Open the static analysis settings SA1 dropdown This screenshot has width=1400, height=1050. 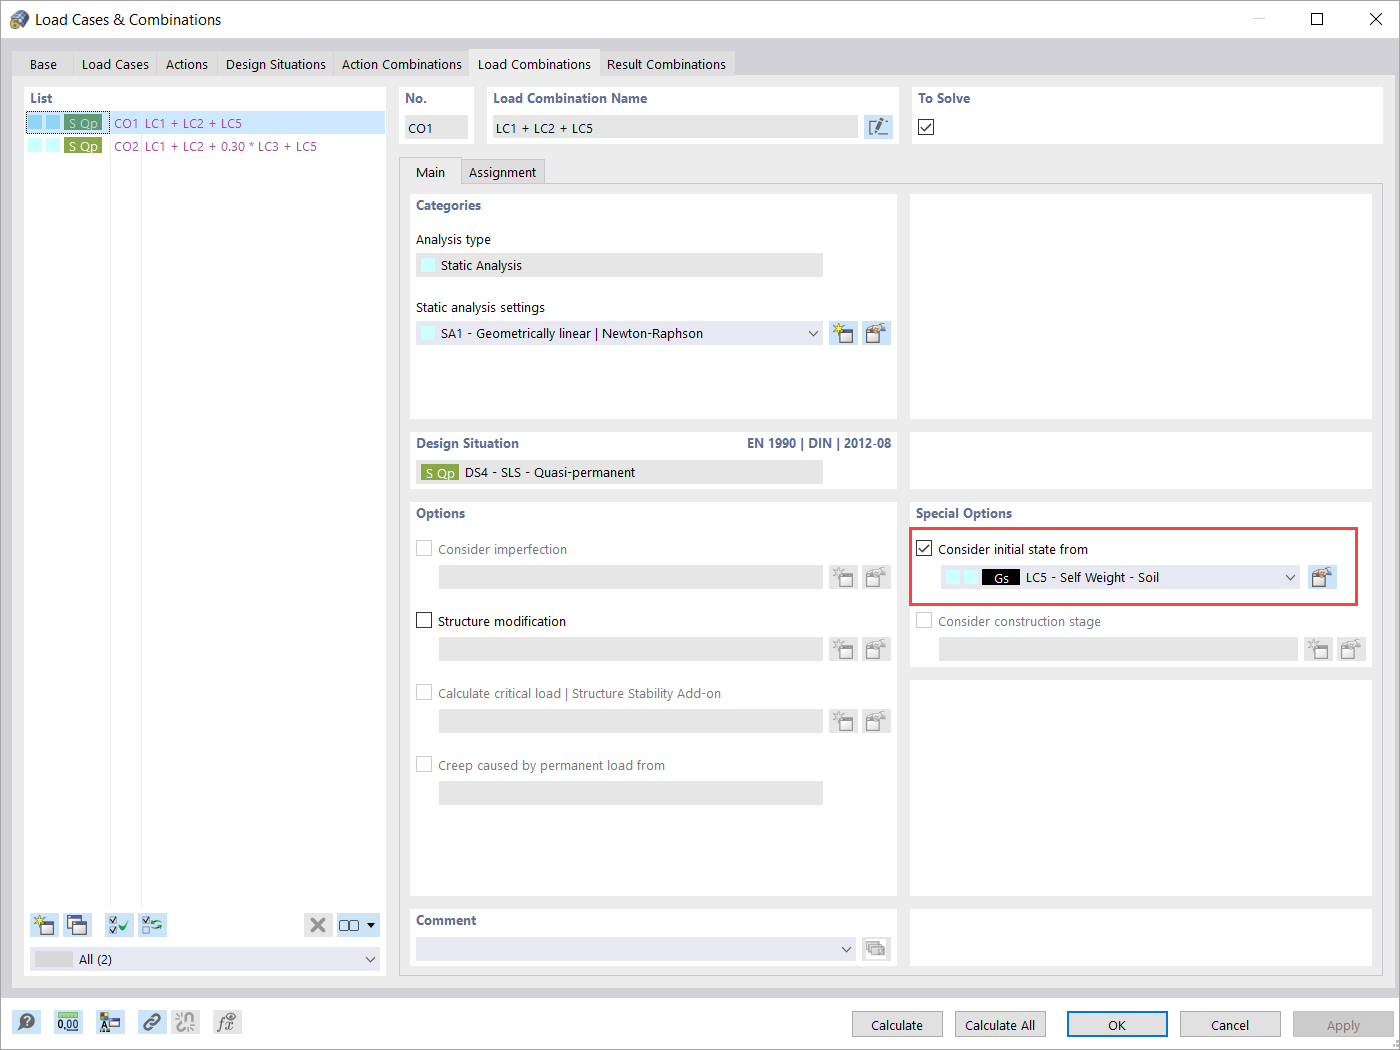coord(812,333)
